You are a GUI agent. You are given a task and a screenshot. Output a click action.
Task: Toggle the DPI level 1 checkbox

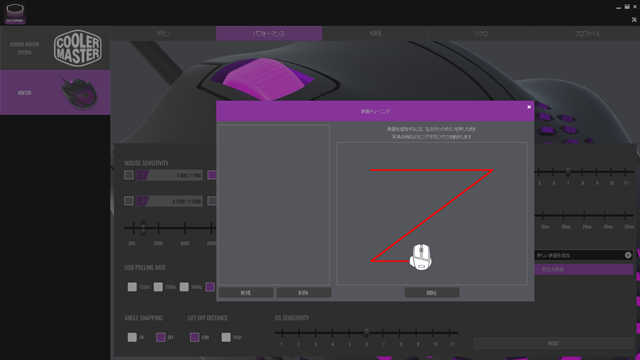[x=129, y=175]
